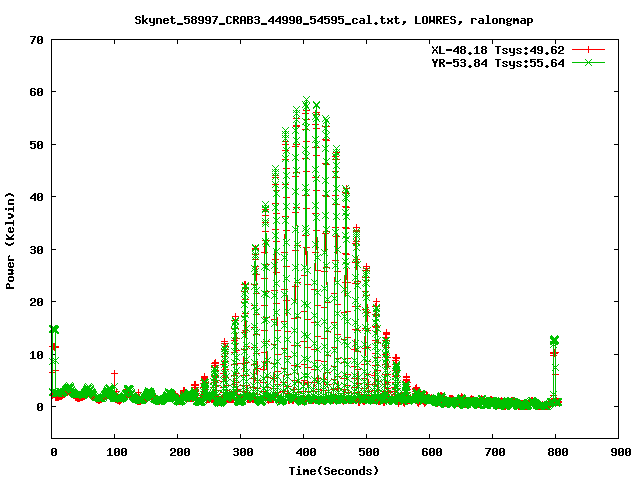The image size is (640, 480).
Task: Select the XL-48.18 Tsys:49.62 legend label
Action: pyautogui.click(x=498, y=50)
